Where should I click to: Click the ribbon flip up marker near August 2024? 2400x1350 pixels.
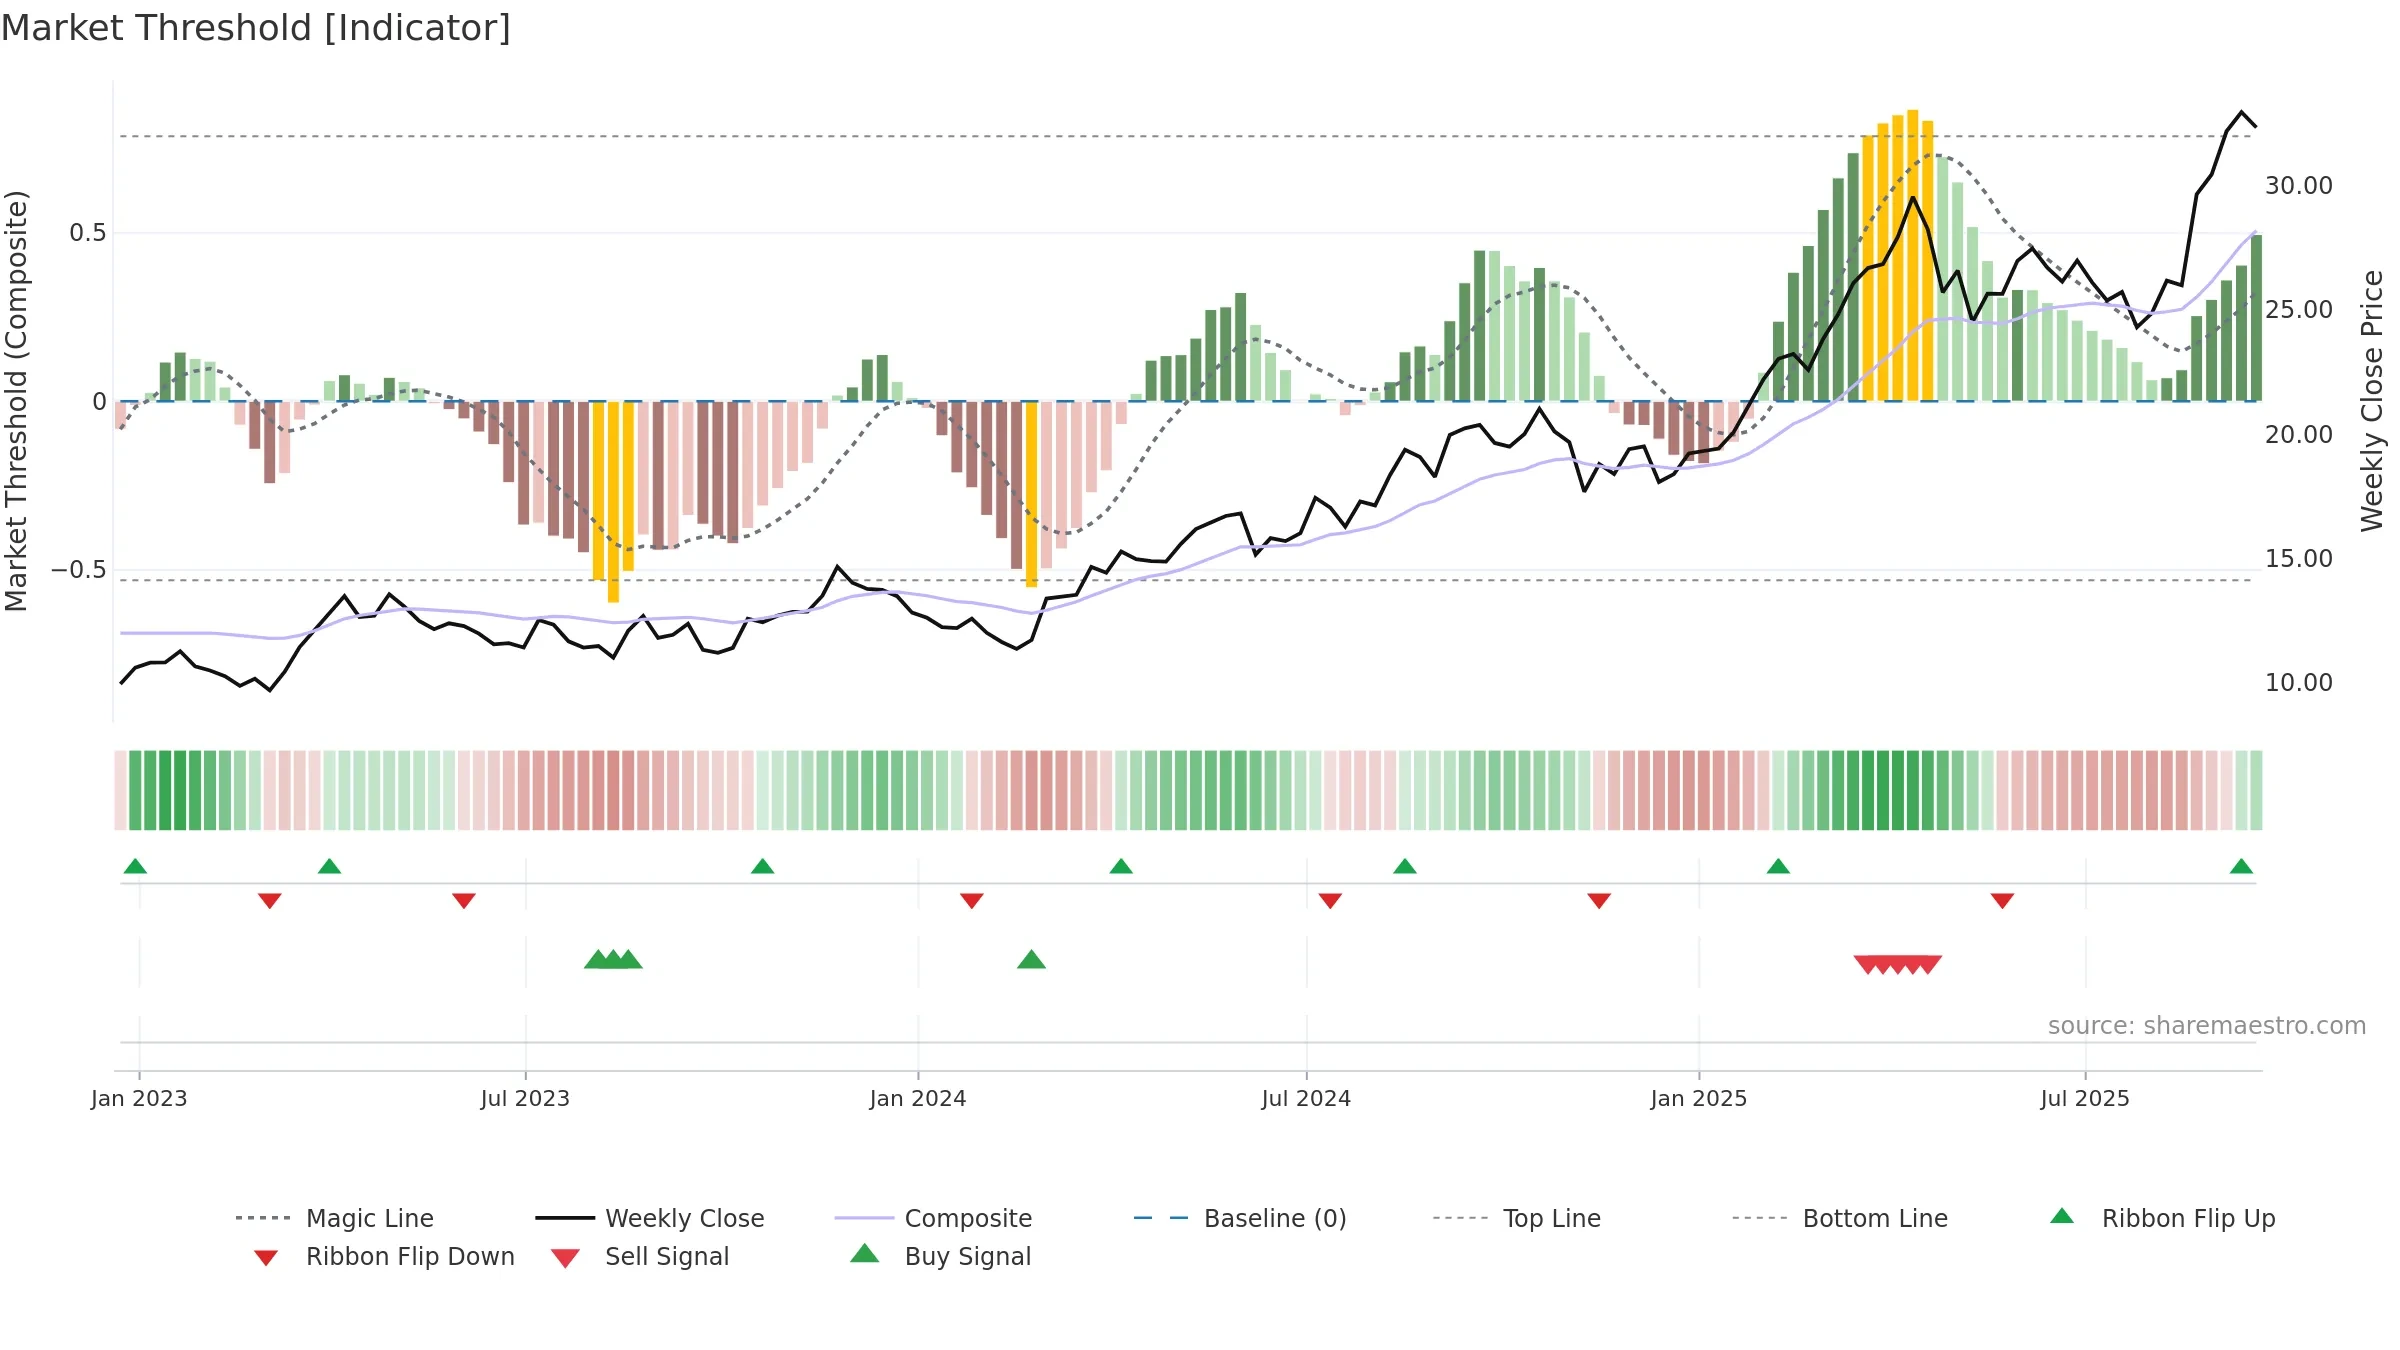pos(1405,866)
